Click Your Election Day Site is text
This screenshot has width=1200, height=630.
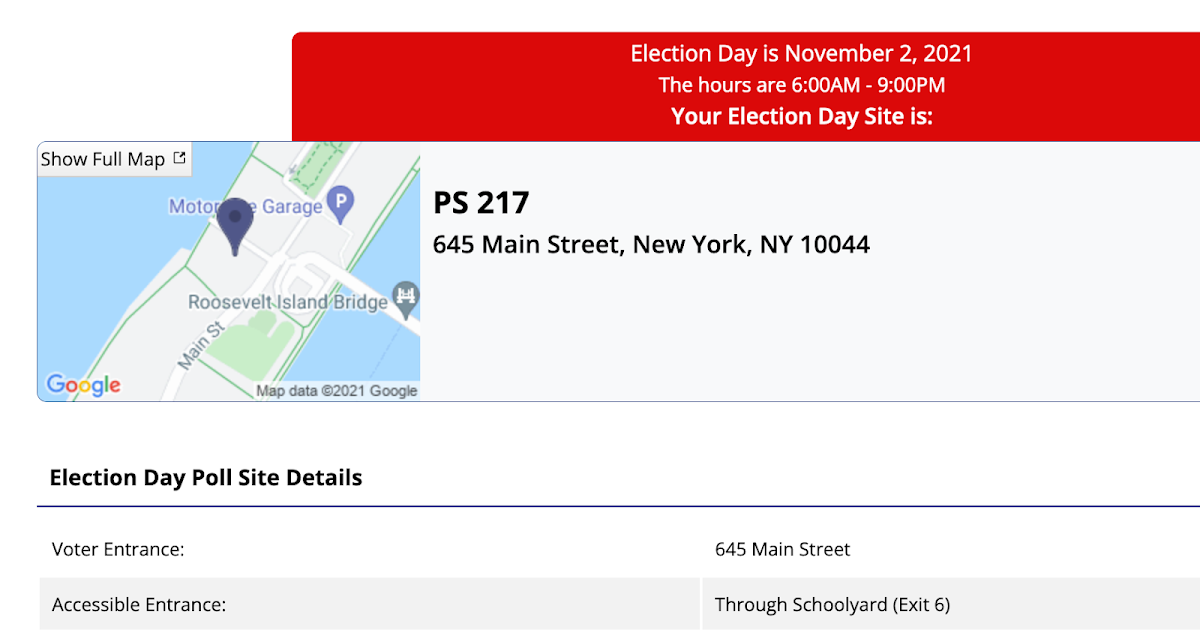(801, 116)
